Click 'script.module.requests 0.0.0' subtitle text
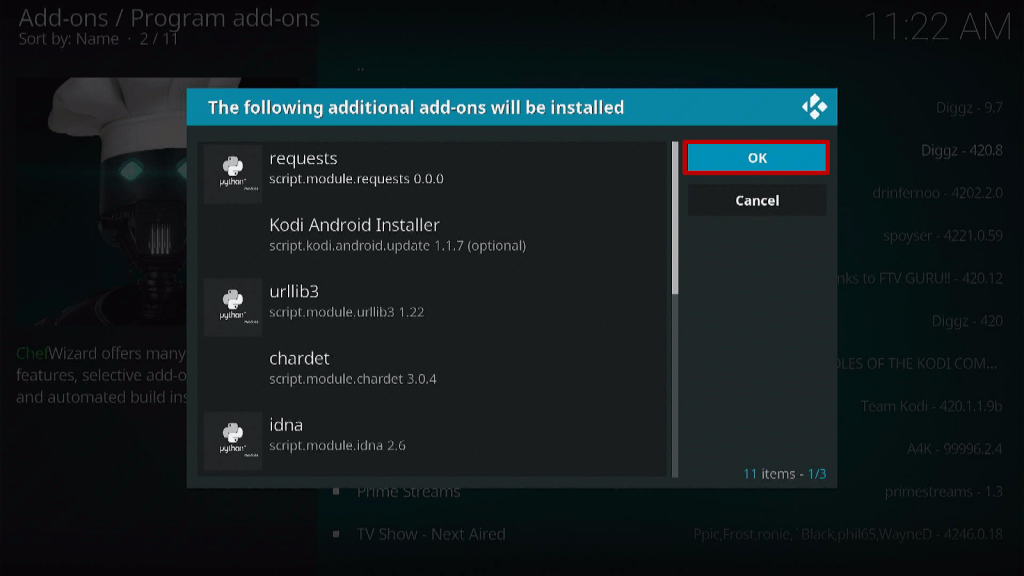Screen dimensions: 1024x576 [x=356, y=178]
